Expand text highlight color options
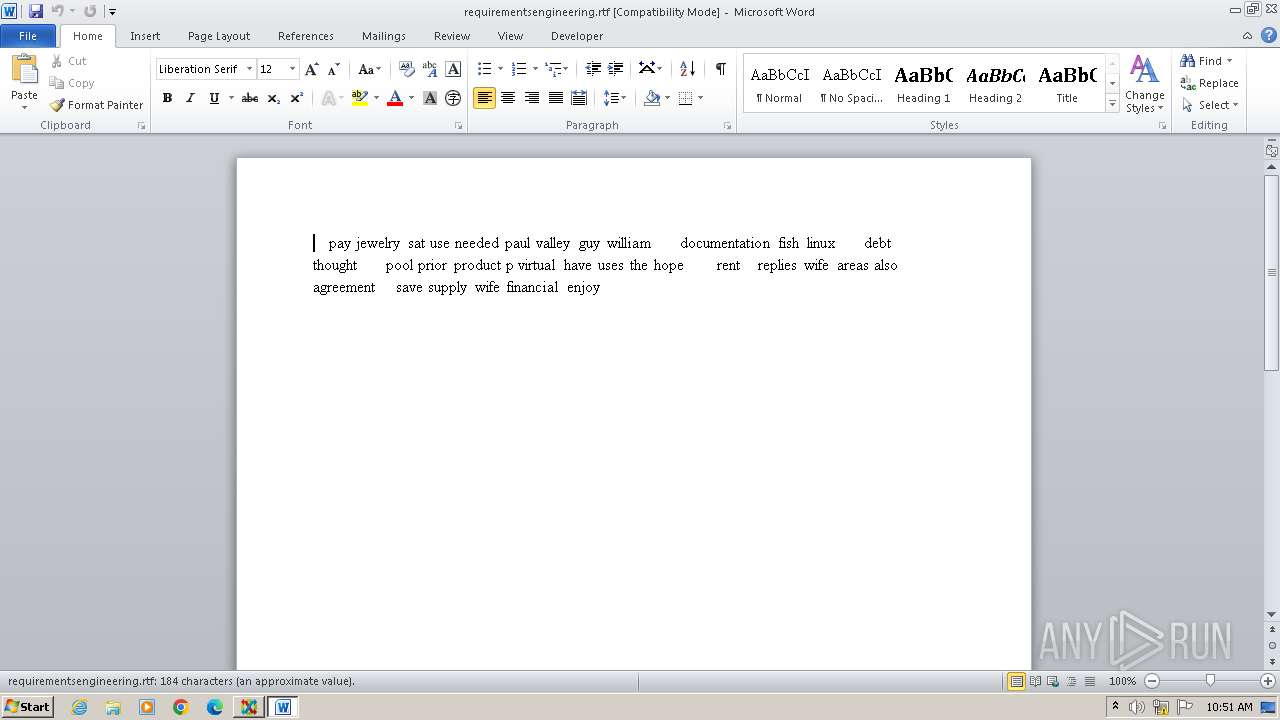 (376, 98)
